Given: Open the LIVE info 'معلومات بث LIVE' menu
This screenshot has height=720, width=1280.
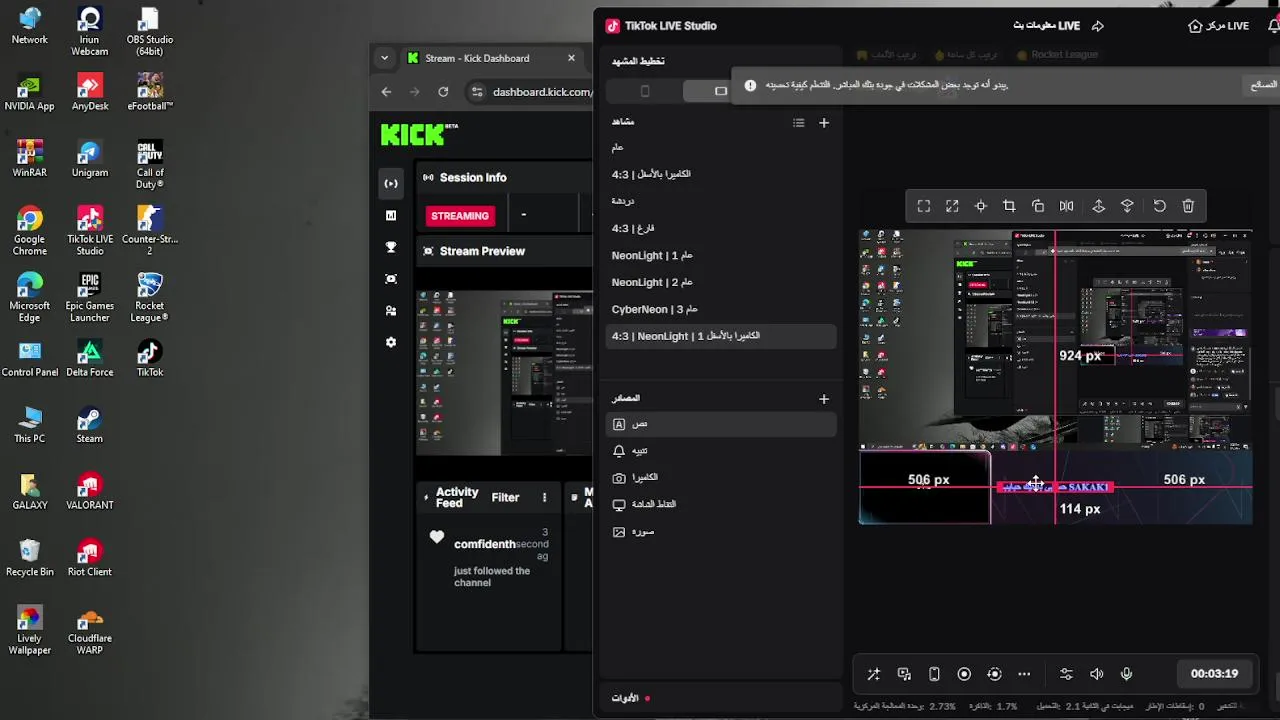Looking at the screenshot, I should pyautogui.click(x=1046, y=26).
